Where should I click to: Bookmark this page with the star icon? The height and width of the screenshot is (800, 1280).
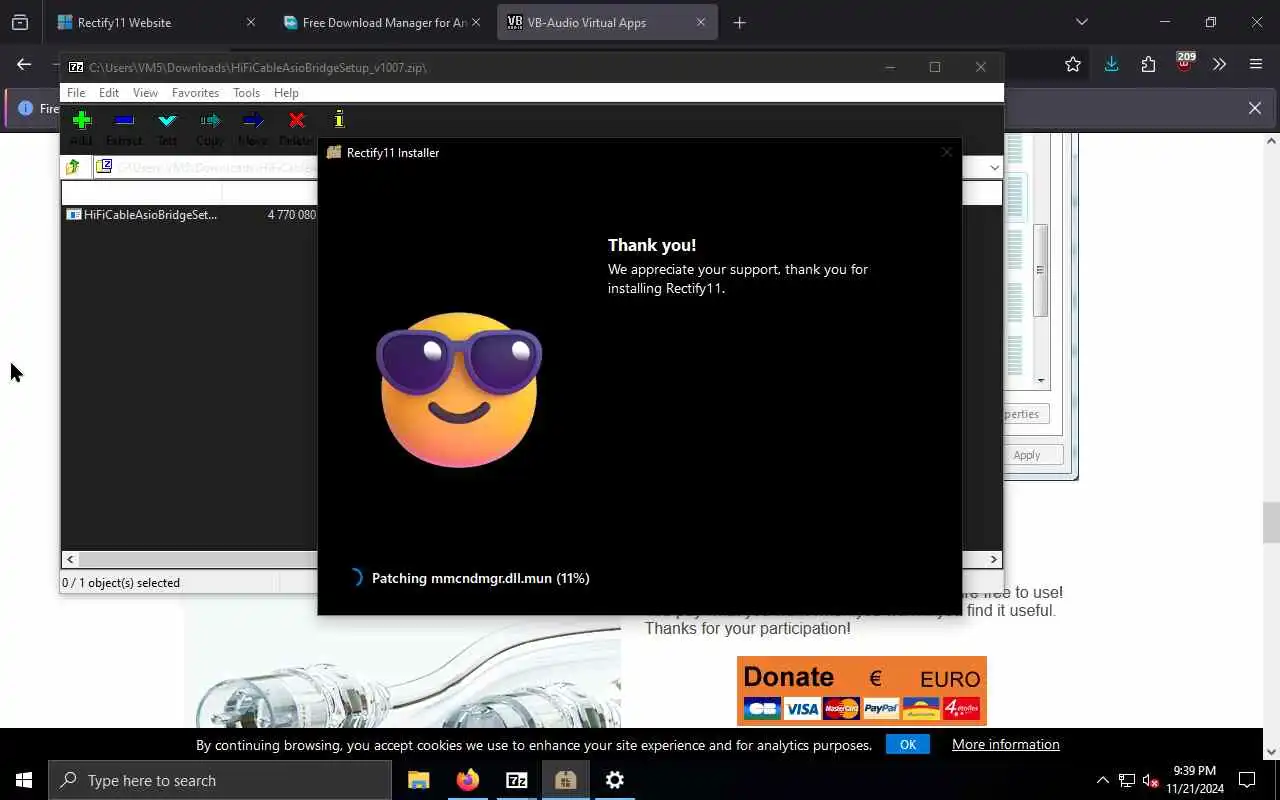coord(1073,65)
